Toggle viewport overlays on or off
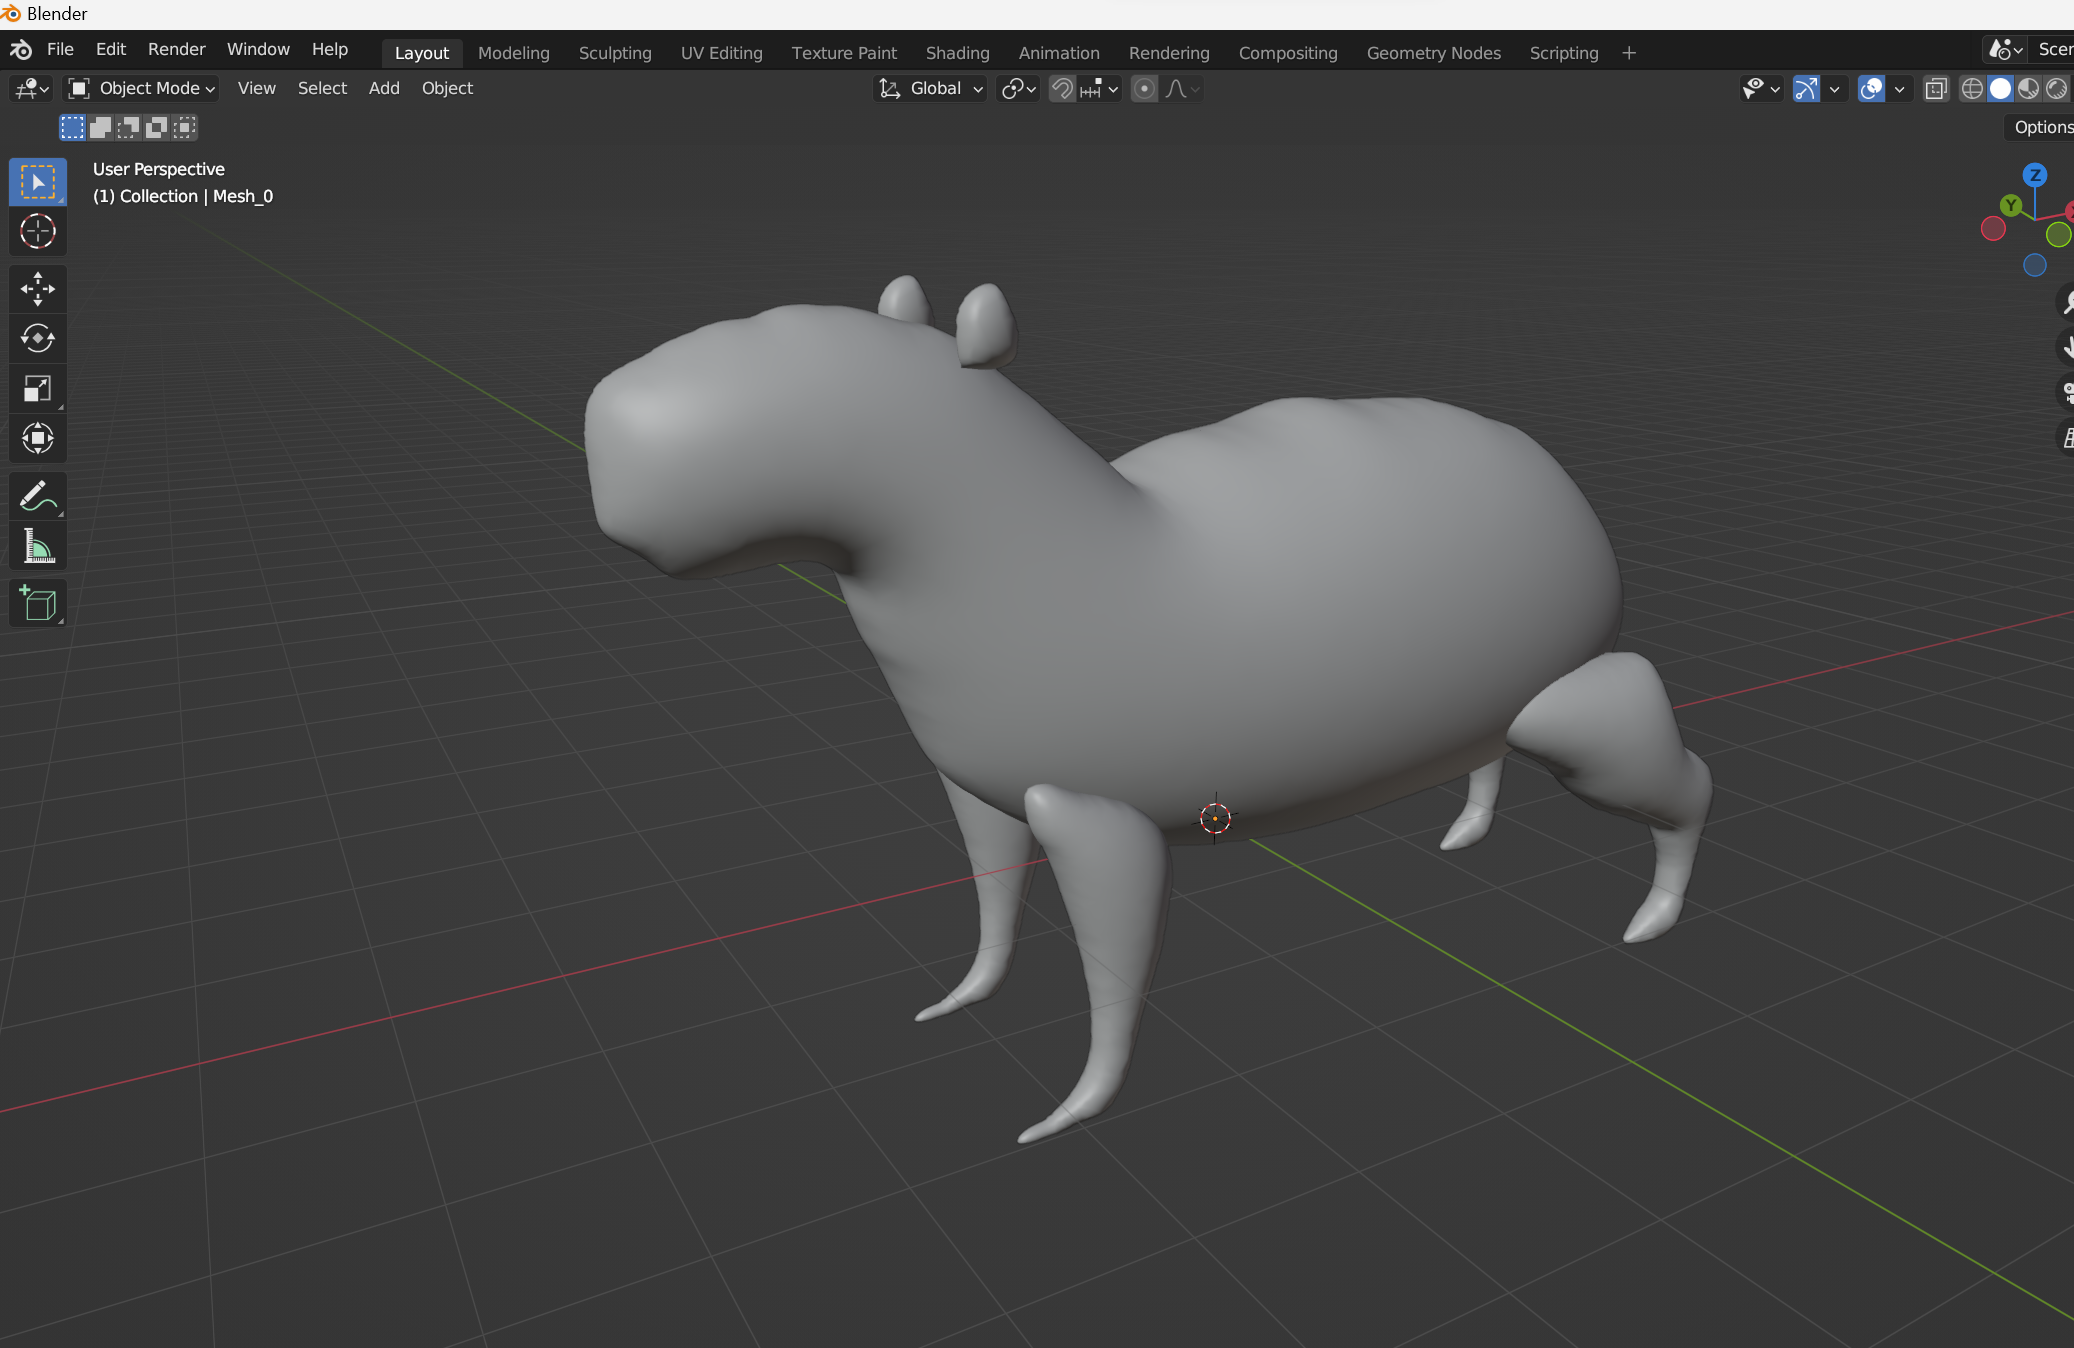The height and width of the screenshot is (1348, 2074). click(x=1871, y=89)
